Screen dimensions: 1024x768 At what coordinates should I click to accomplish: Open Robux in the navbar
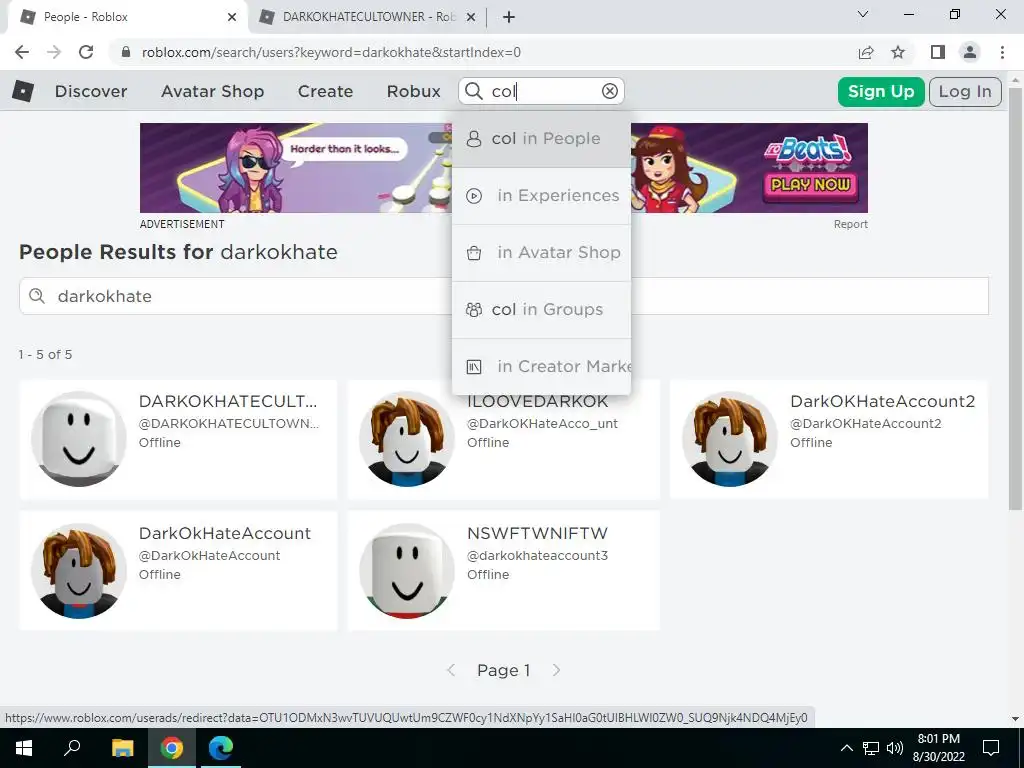pyautogui.click(x=413, y=91)
